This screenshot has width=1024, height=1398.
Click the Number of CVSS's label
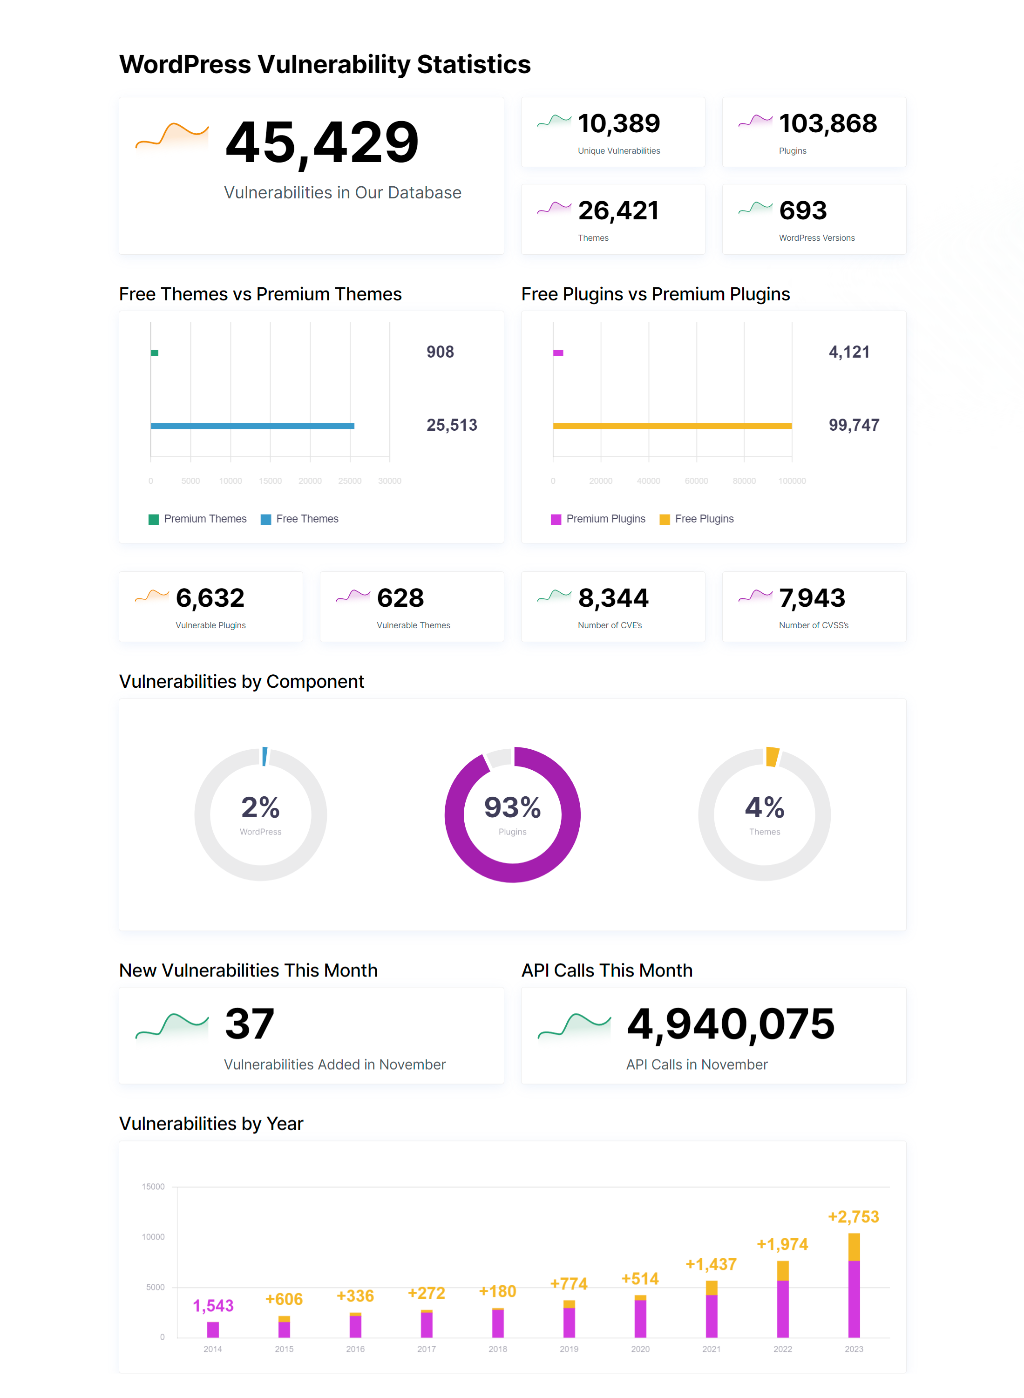[814, 625]
